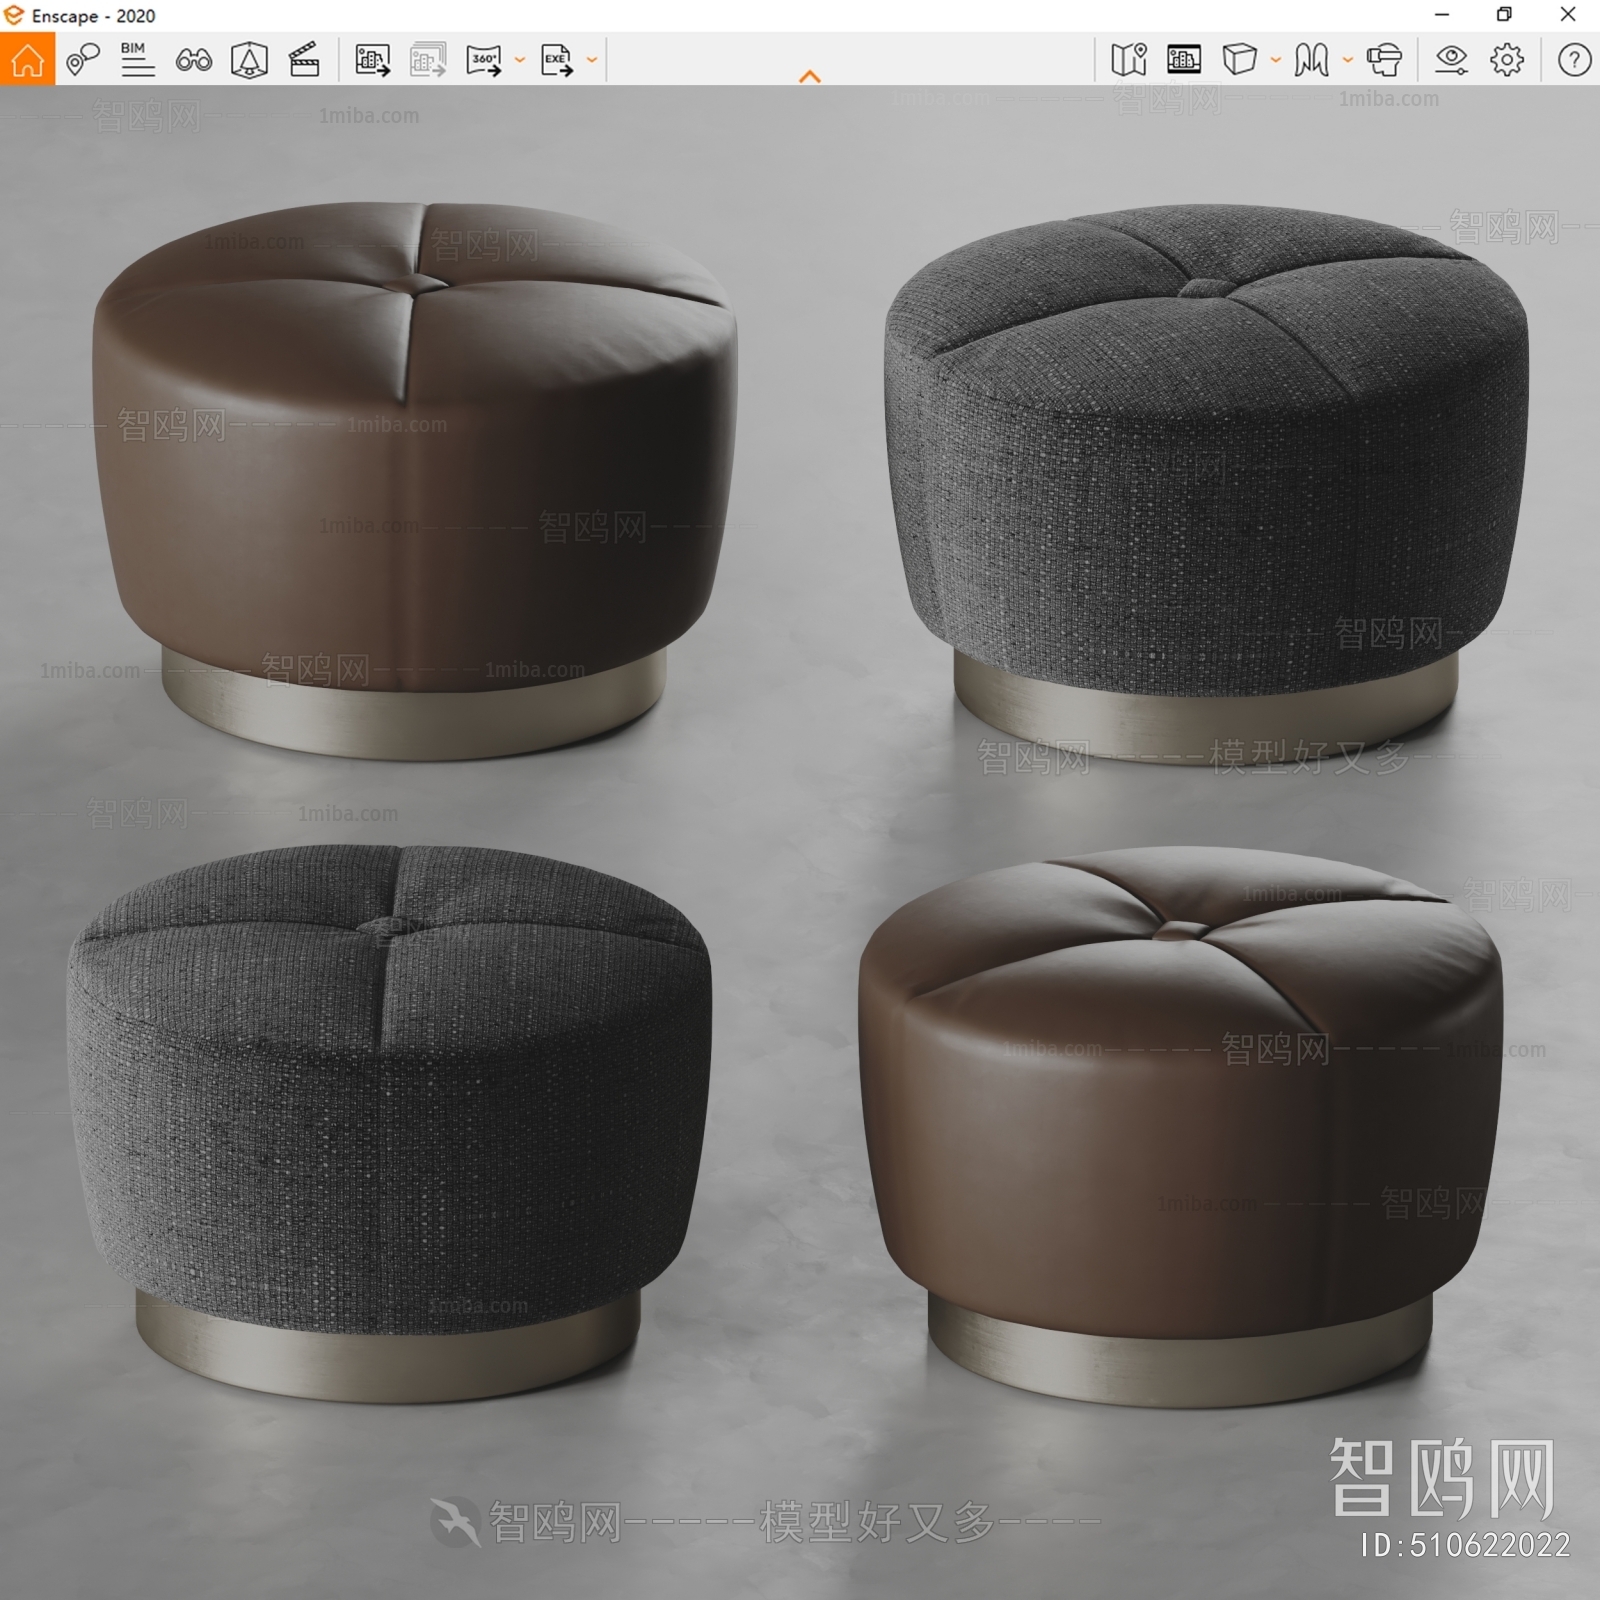Expand the navigation mode dropdown arrow
Image resolution: width=1600 pixels, height=1600 pixels.
pos(1348,60)
